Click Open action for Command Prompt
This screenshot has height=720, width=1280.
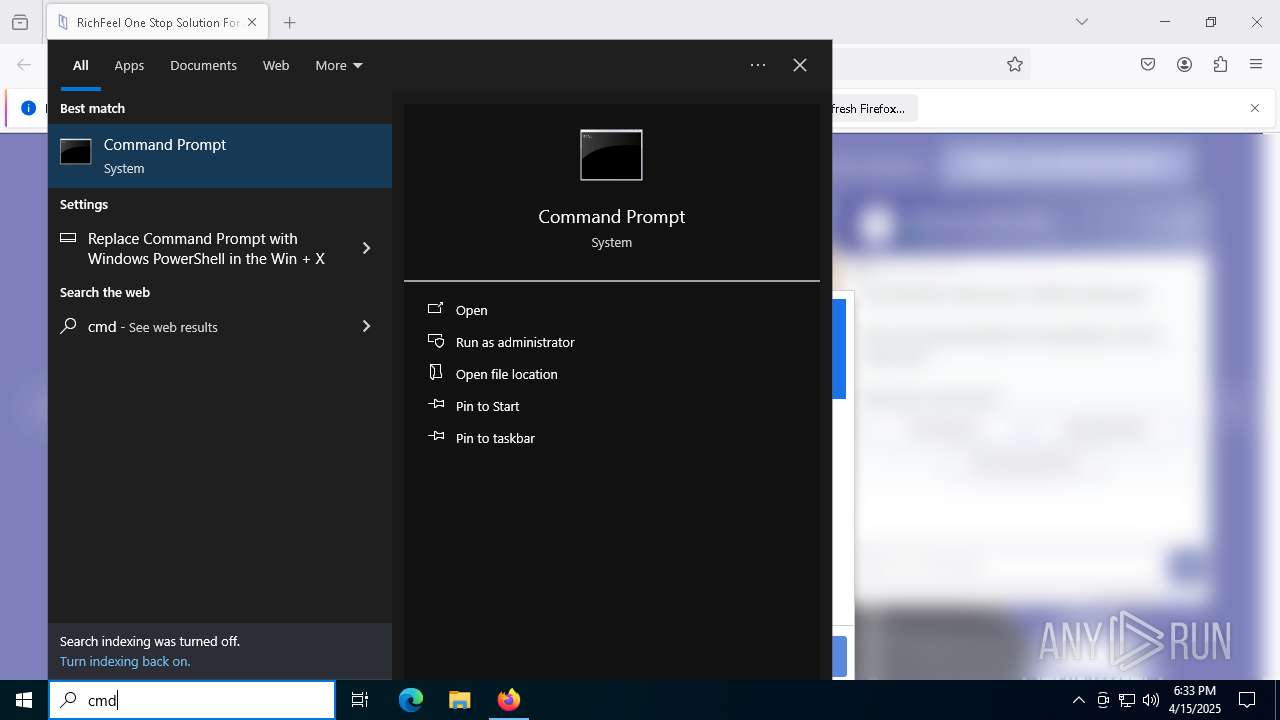612,310
